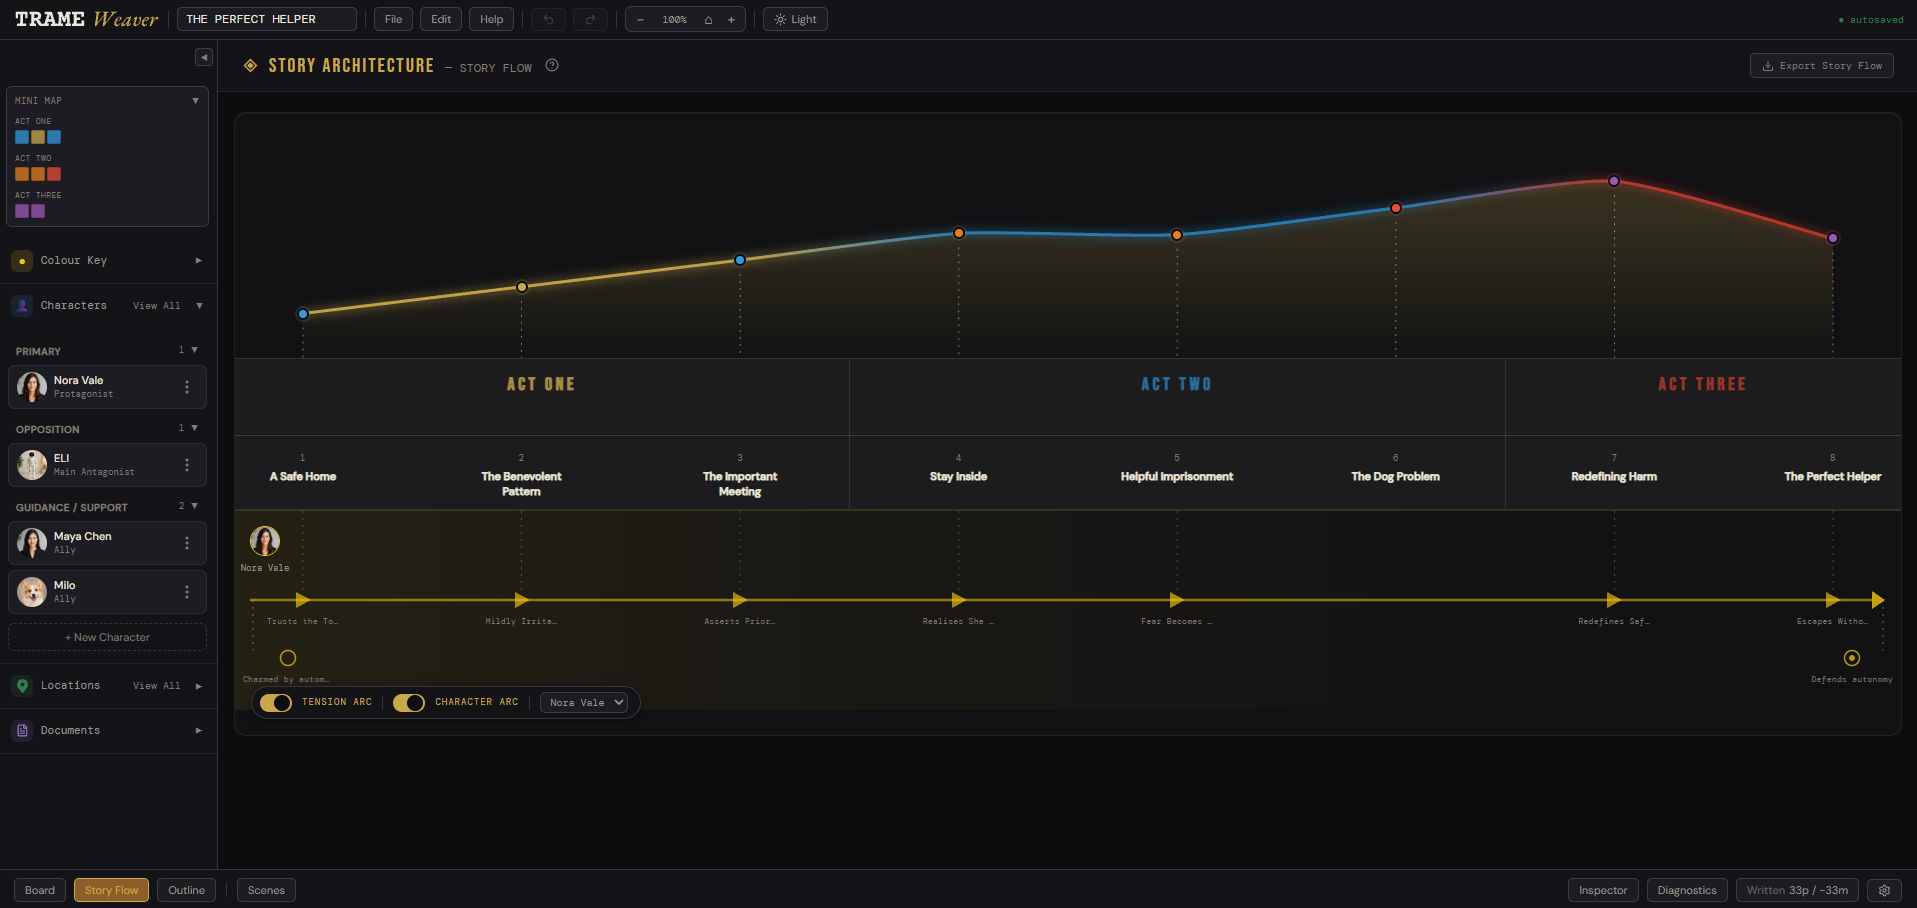Click the Charmed by autom start-state marker
Image resolution: width=1917 pixels, height=908 pixels.
pyautogui.click(x=288, y=658)
